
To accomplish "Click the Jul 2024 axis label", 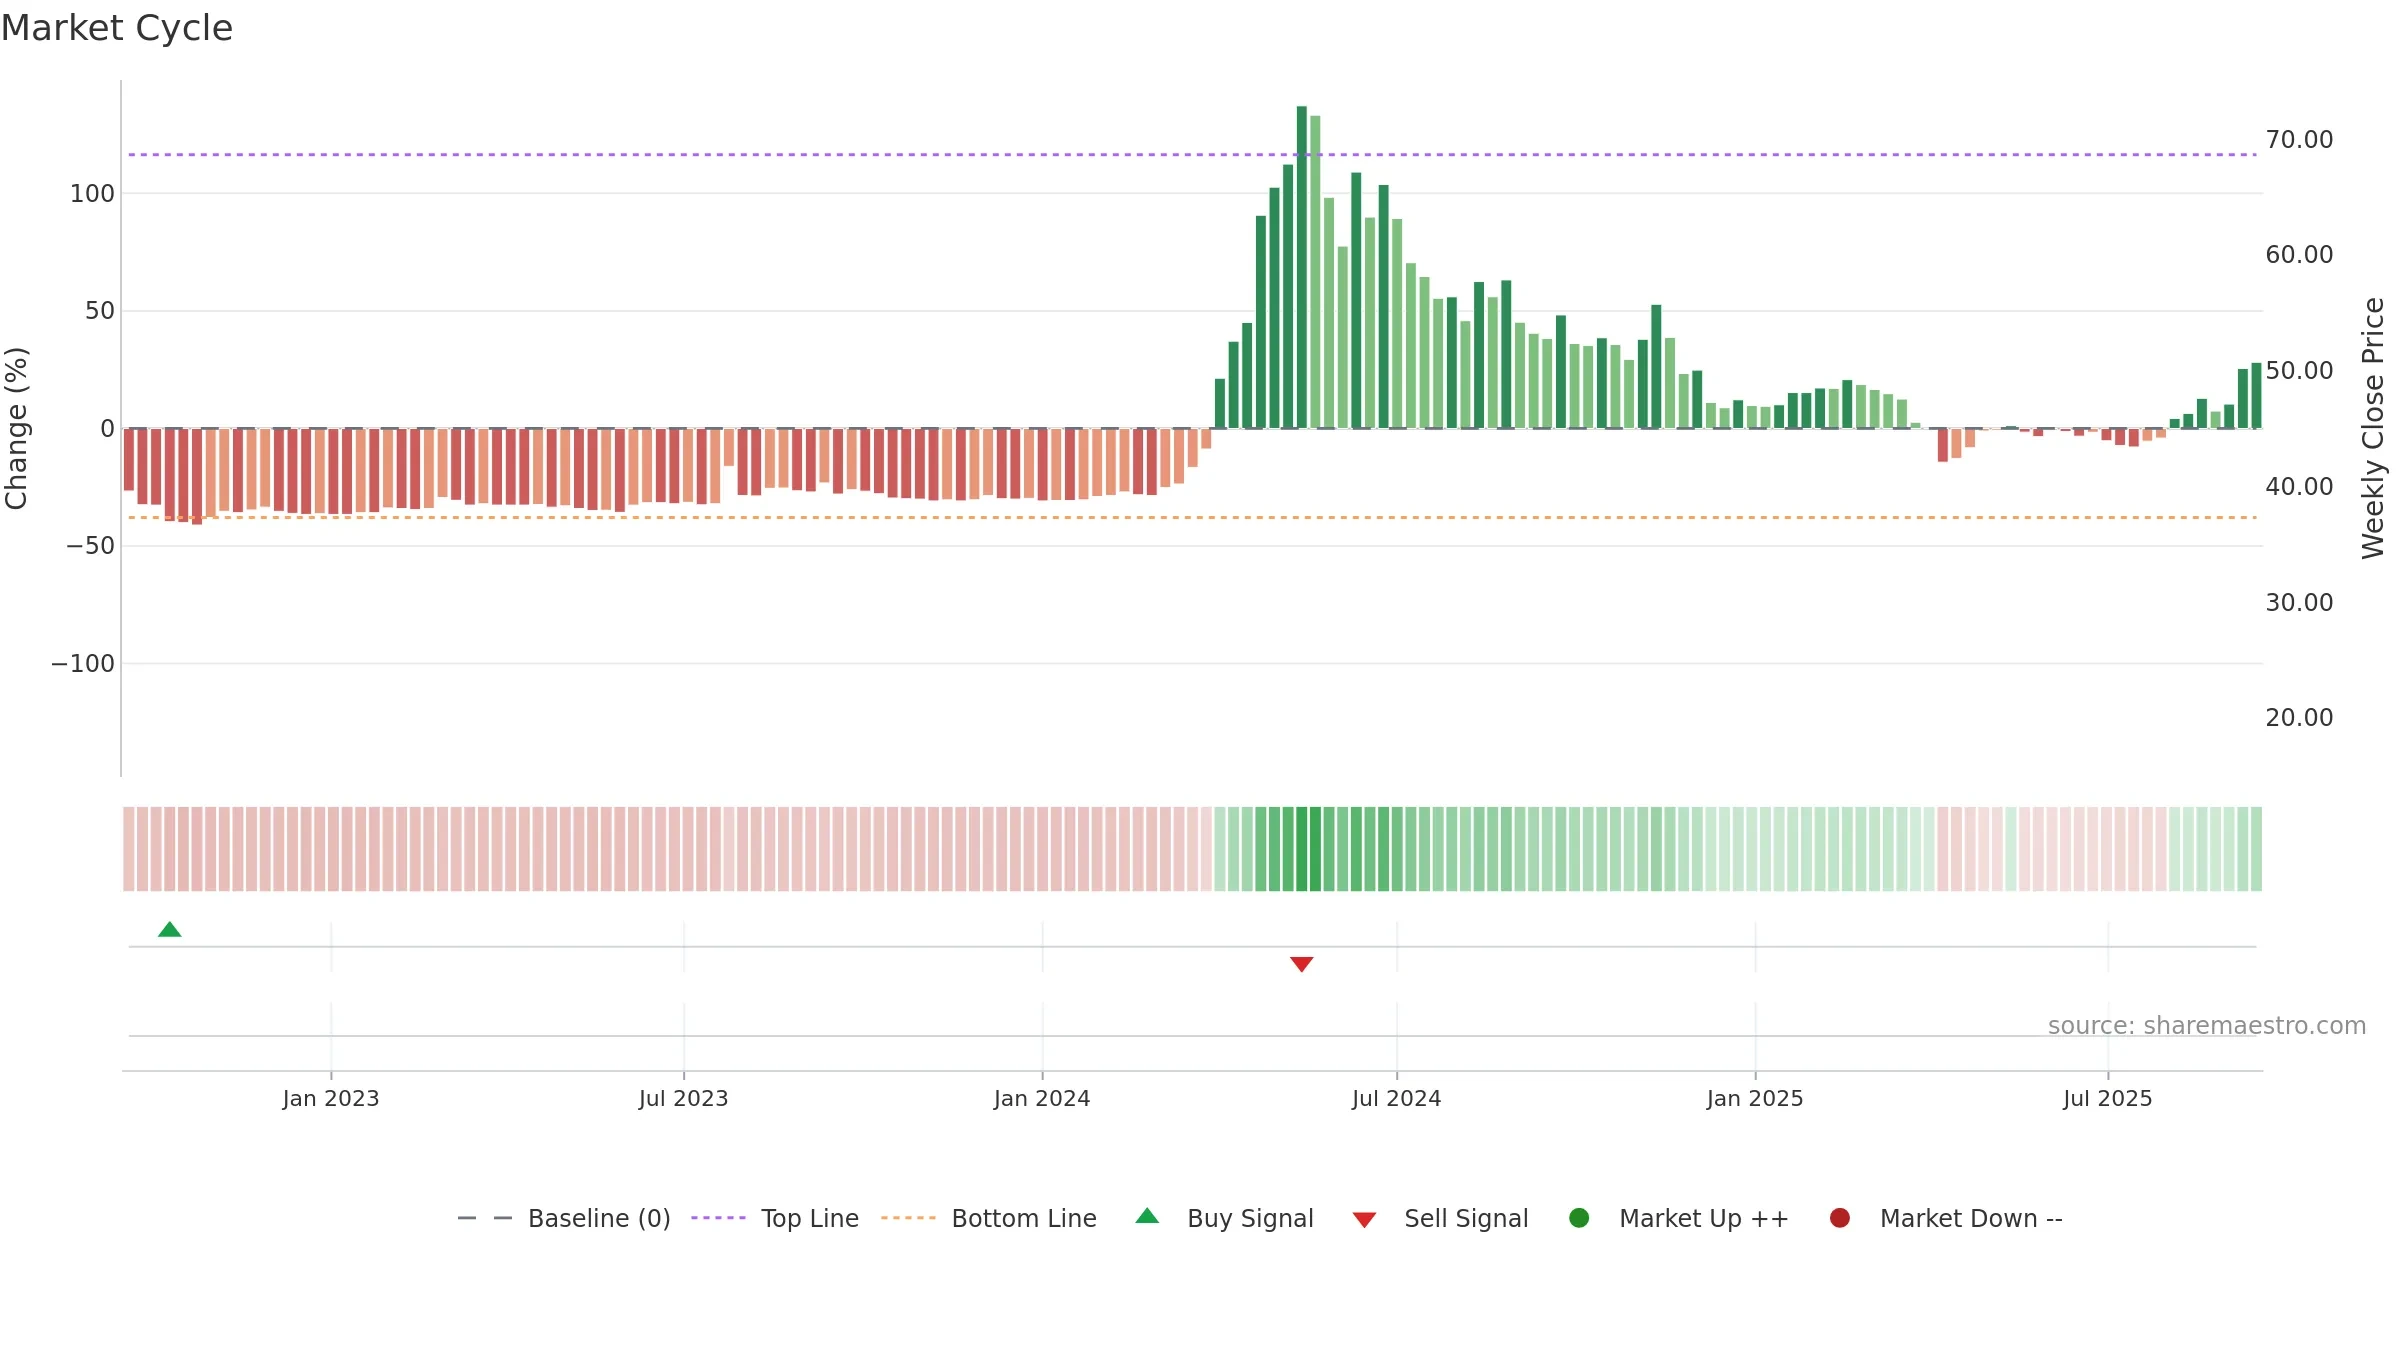I will tap(1397, 1098).
